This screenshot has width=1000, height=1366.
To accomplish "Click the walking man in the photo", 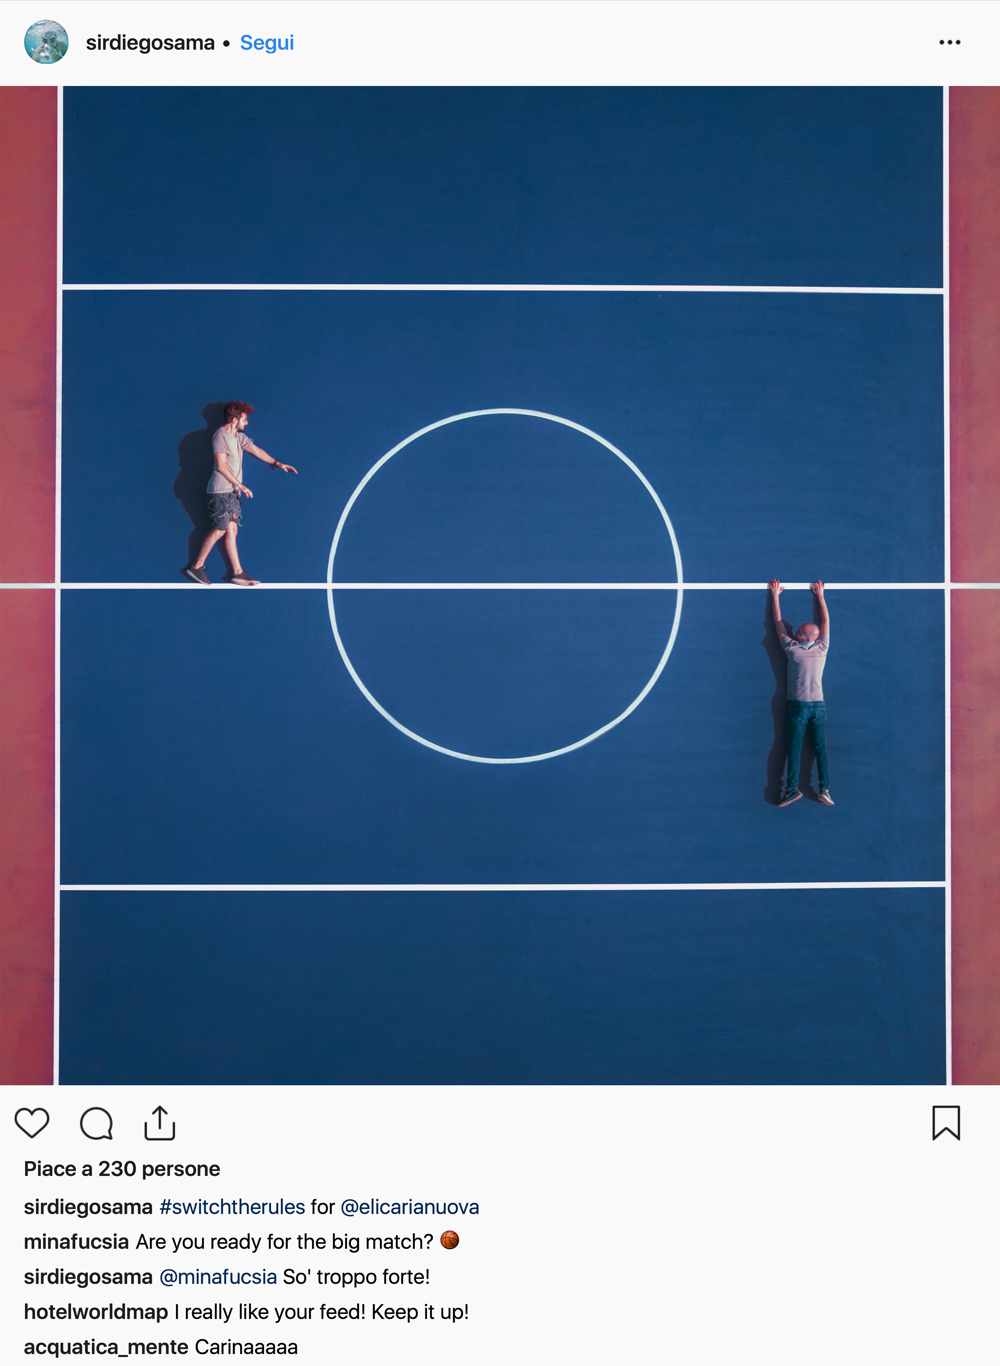I will point(232,493).
